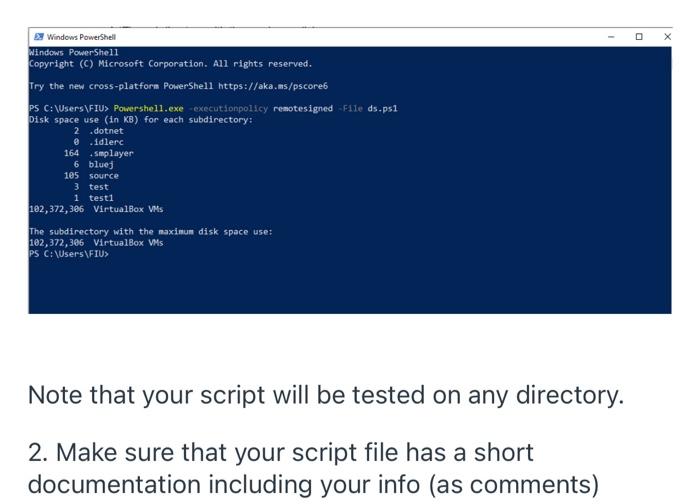Image resolution: width=700 pixels, height=504 pixels.
Task: Click the PowerShell icon in title bar
Action: tap(38, 37)
